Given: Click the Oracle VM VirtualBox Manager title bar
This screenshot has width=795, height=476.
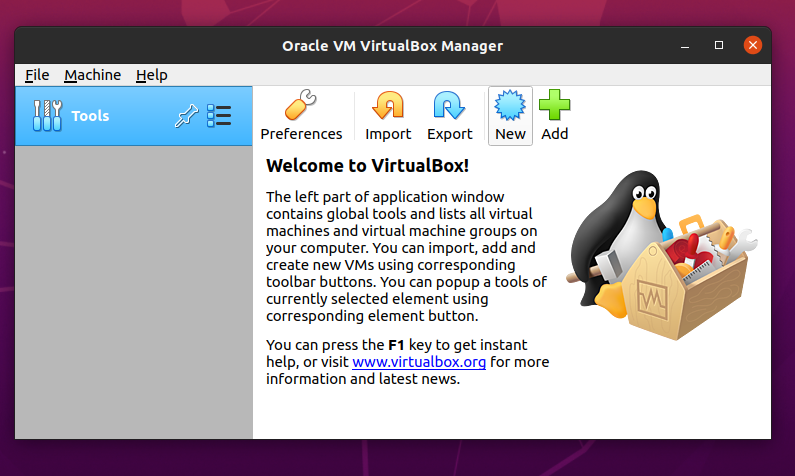Looking at the screenshot, I should coord(392,46).
